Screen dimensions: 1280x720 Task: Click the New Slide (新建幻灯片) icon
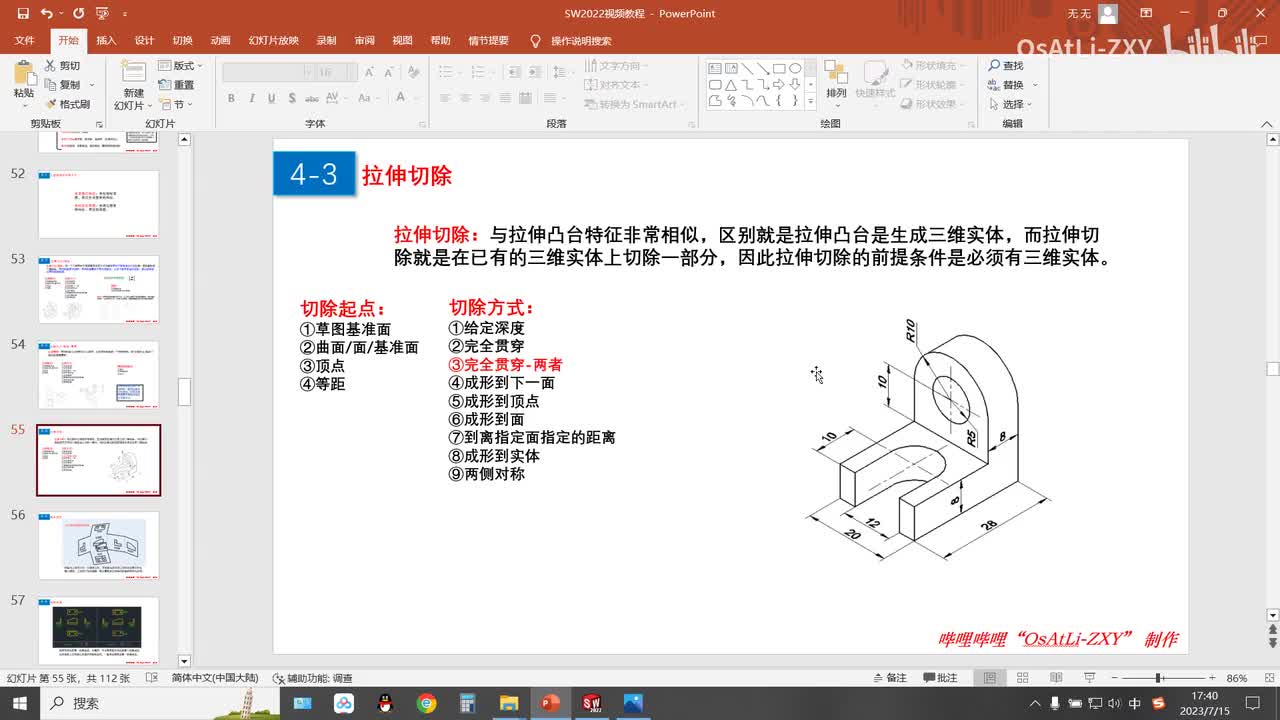pos(133,72)
